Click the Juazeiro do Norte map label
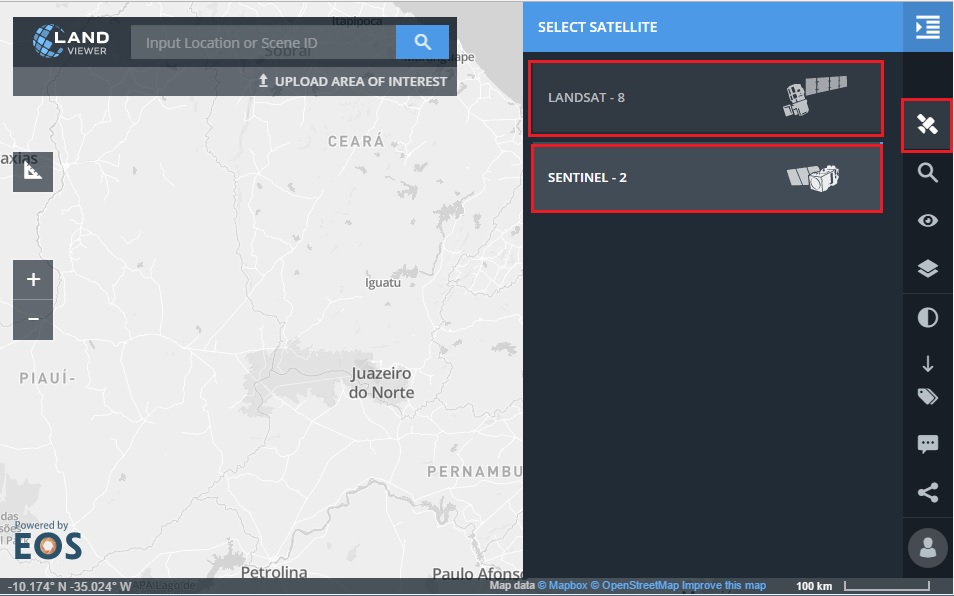This screenshot has height=596, width=954. point(381,383)
